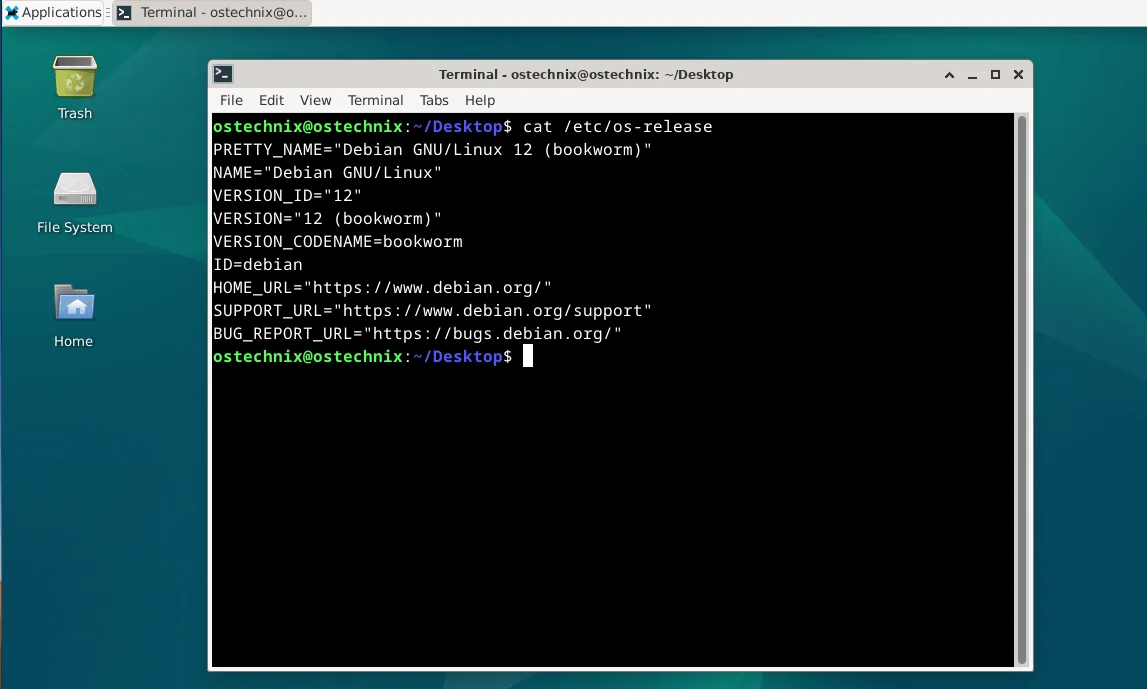Close the Terminal window
The image size is (1147, 689).
point(1018,75)
